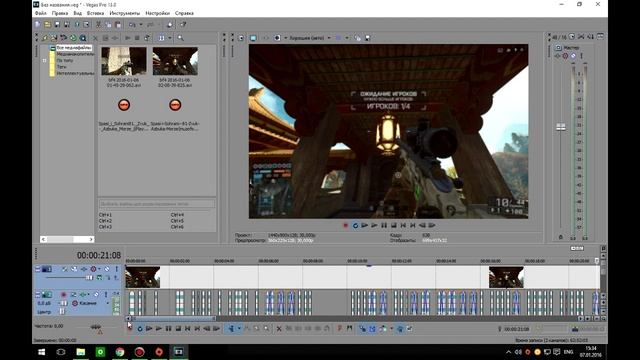Image resolution: width=640 pixels, height=360 pixels.
Task: Open project Properties icon in main toolbar
Action: pos(86,24)
